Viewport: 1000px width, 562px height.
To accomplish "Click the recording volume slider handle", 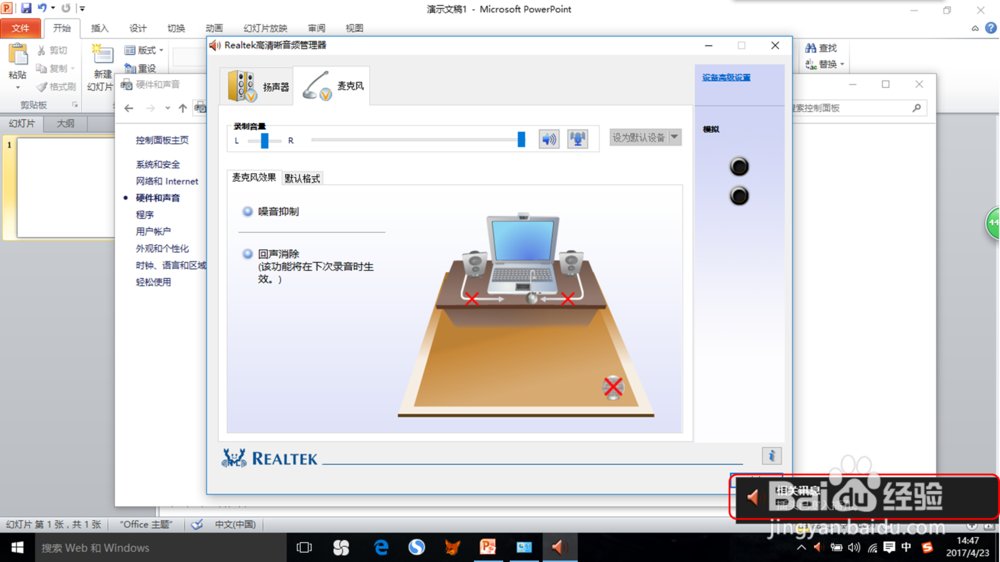I will [x=521, y=139].
